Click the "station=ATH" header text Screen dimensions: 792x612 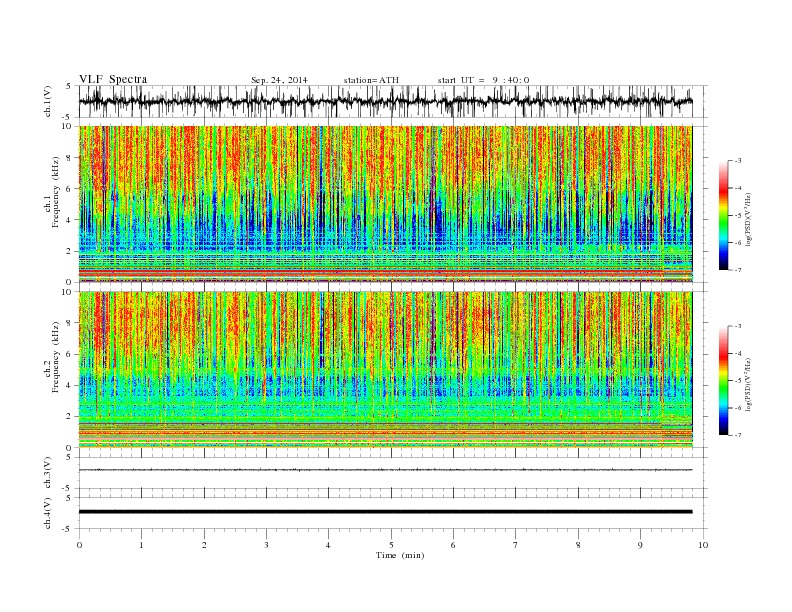pyautogui.click(x=371, y=80)
